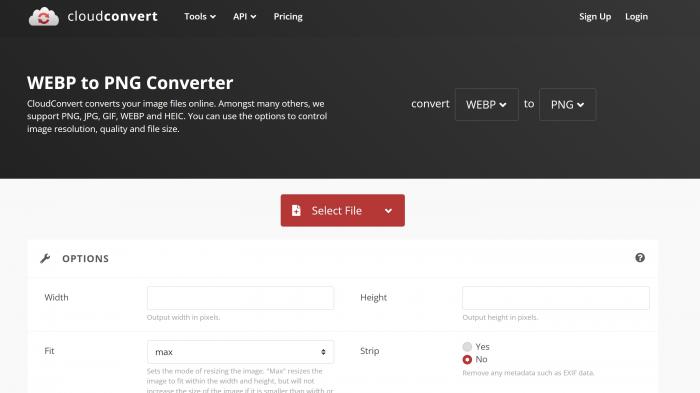
Task: Open the PNG target format dropdown
Action: 567,105
